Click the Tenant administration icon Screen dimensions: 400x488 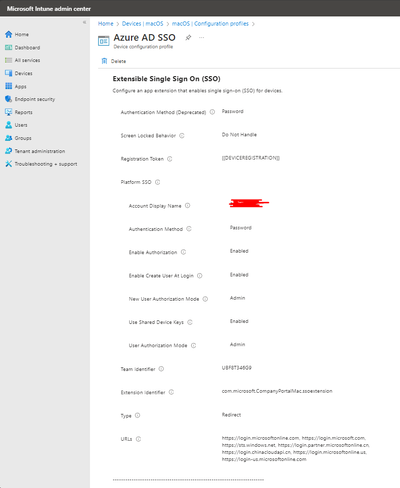coord(9,151)
